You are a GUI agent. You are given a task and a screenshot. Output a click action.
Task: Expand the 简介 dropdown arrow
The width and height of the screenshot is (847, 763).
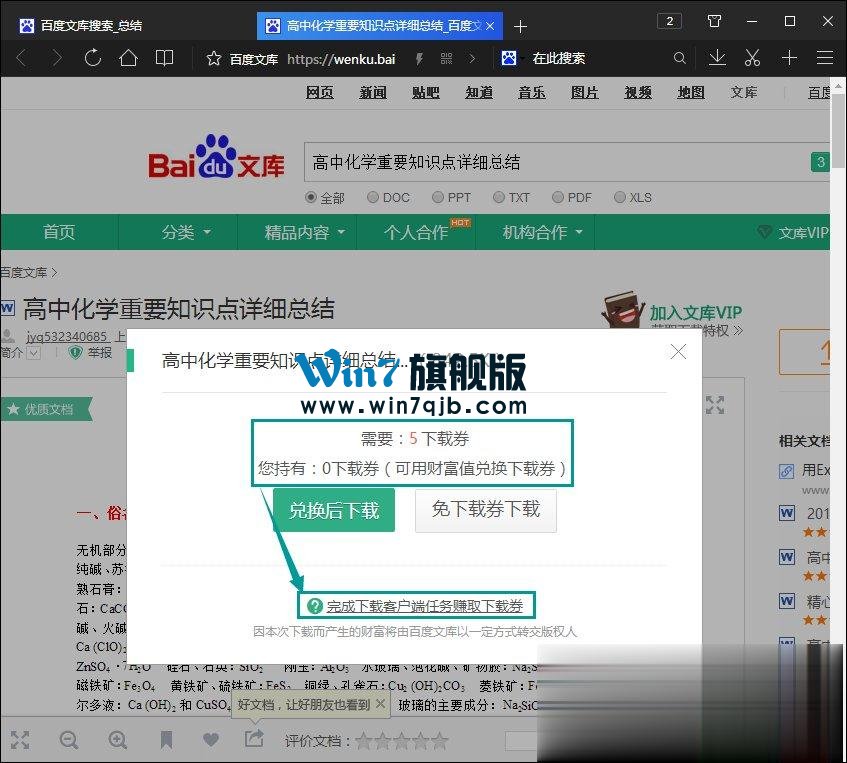[x=33, y=353]
